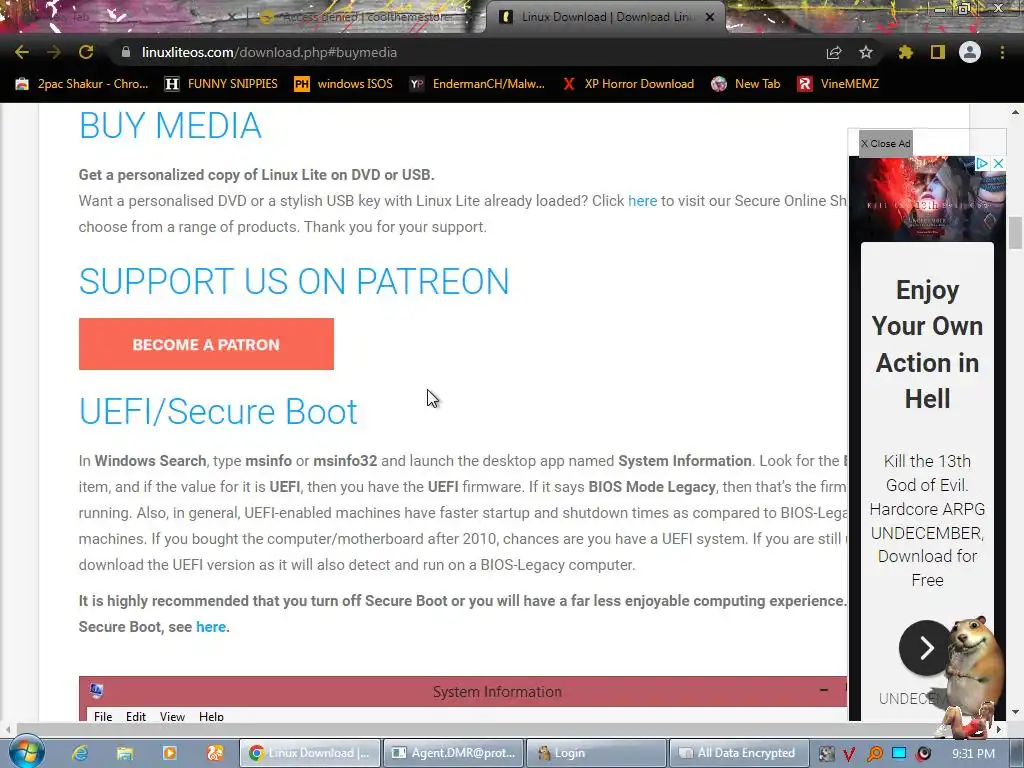Image resolution: width=1024 pixels, height=768 pixels.
Task: Click the browser forward arrow
Action: point(54,52)
